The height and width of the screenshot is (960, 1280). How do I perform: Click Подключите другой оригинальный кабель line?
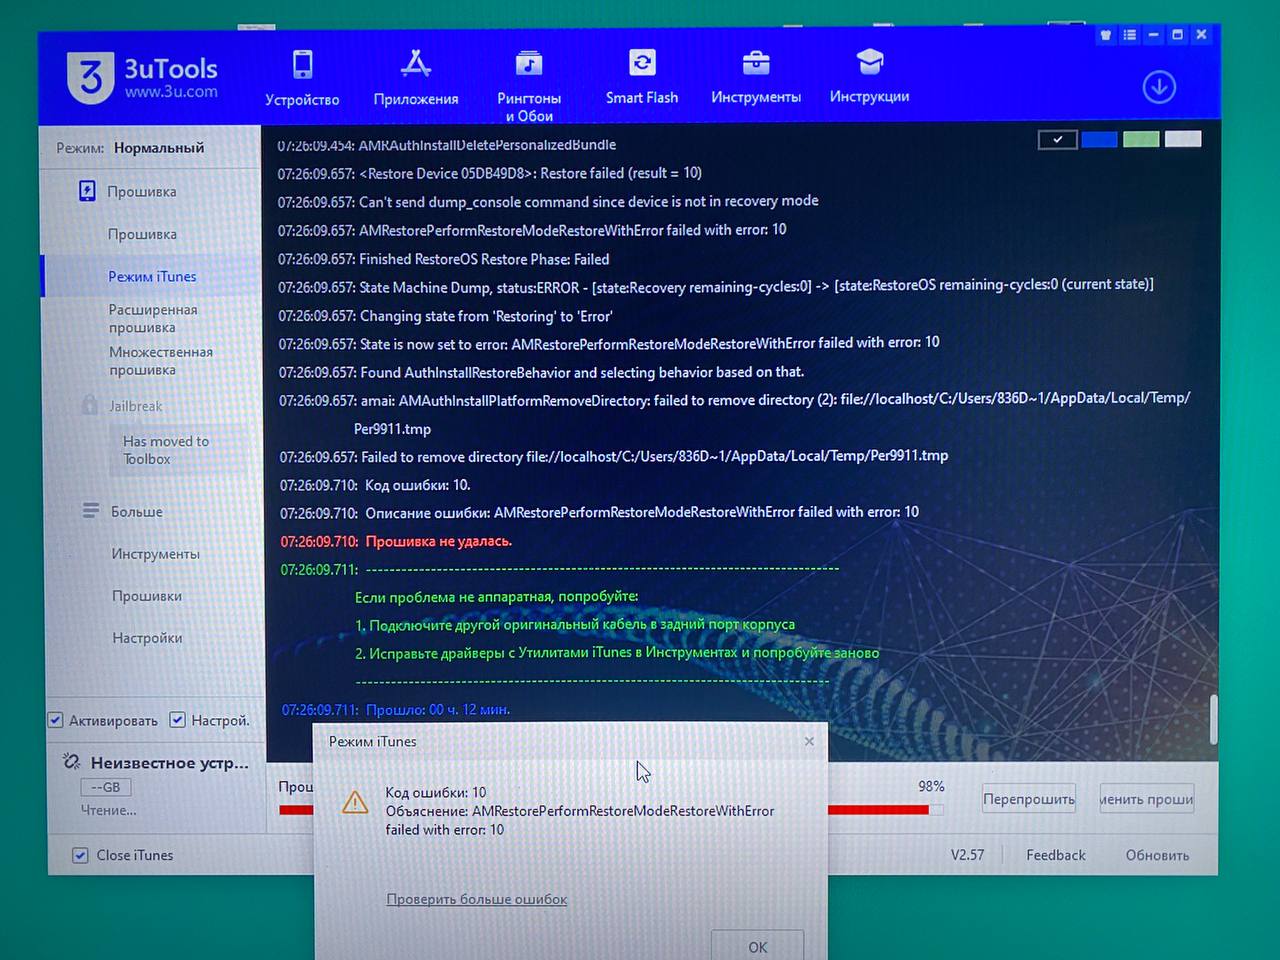[575, 624]
